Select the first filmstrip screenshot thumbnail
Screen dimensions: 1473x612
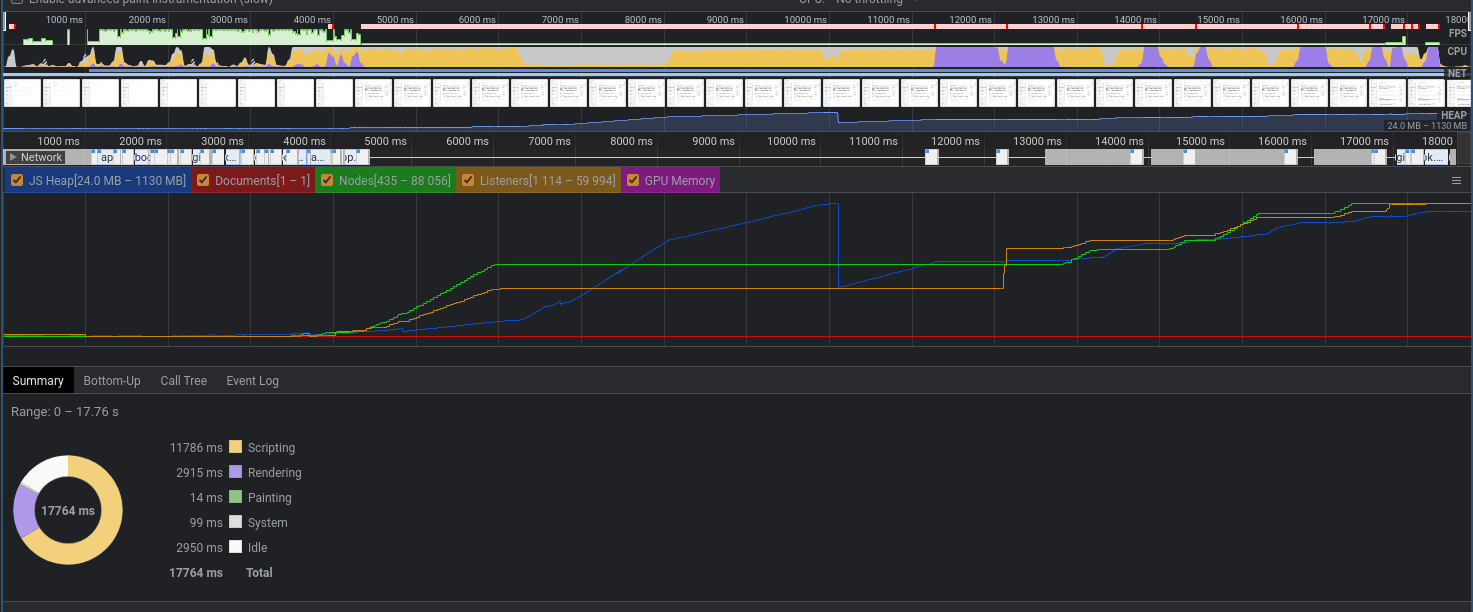[x=23, y=93]
